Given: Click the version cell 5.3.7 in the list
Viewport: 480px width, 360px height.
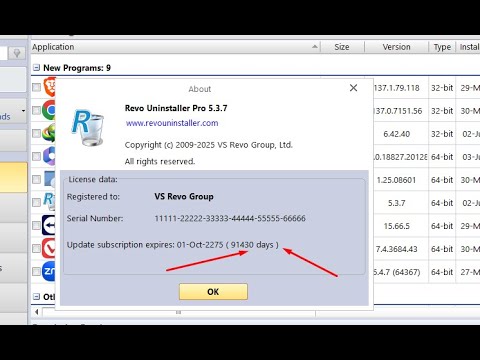Looking at the screenshot, I should [396, 203].
